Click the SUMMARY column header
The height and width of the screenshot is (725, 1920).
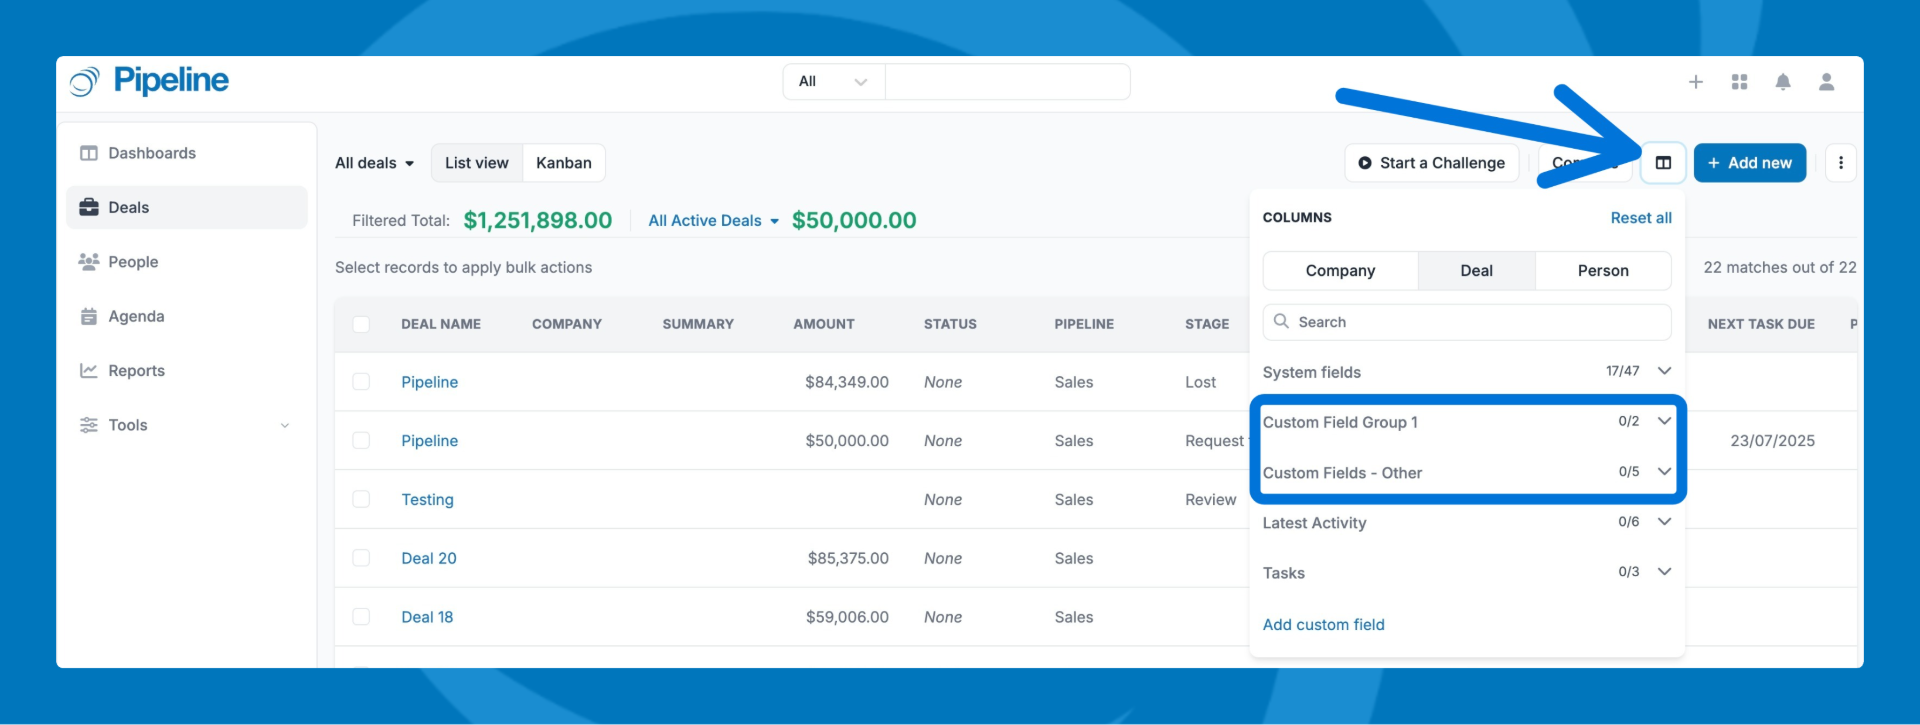tap(698, 324)
